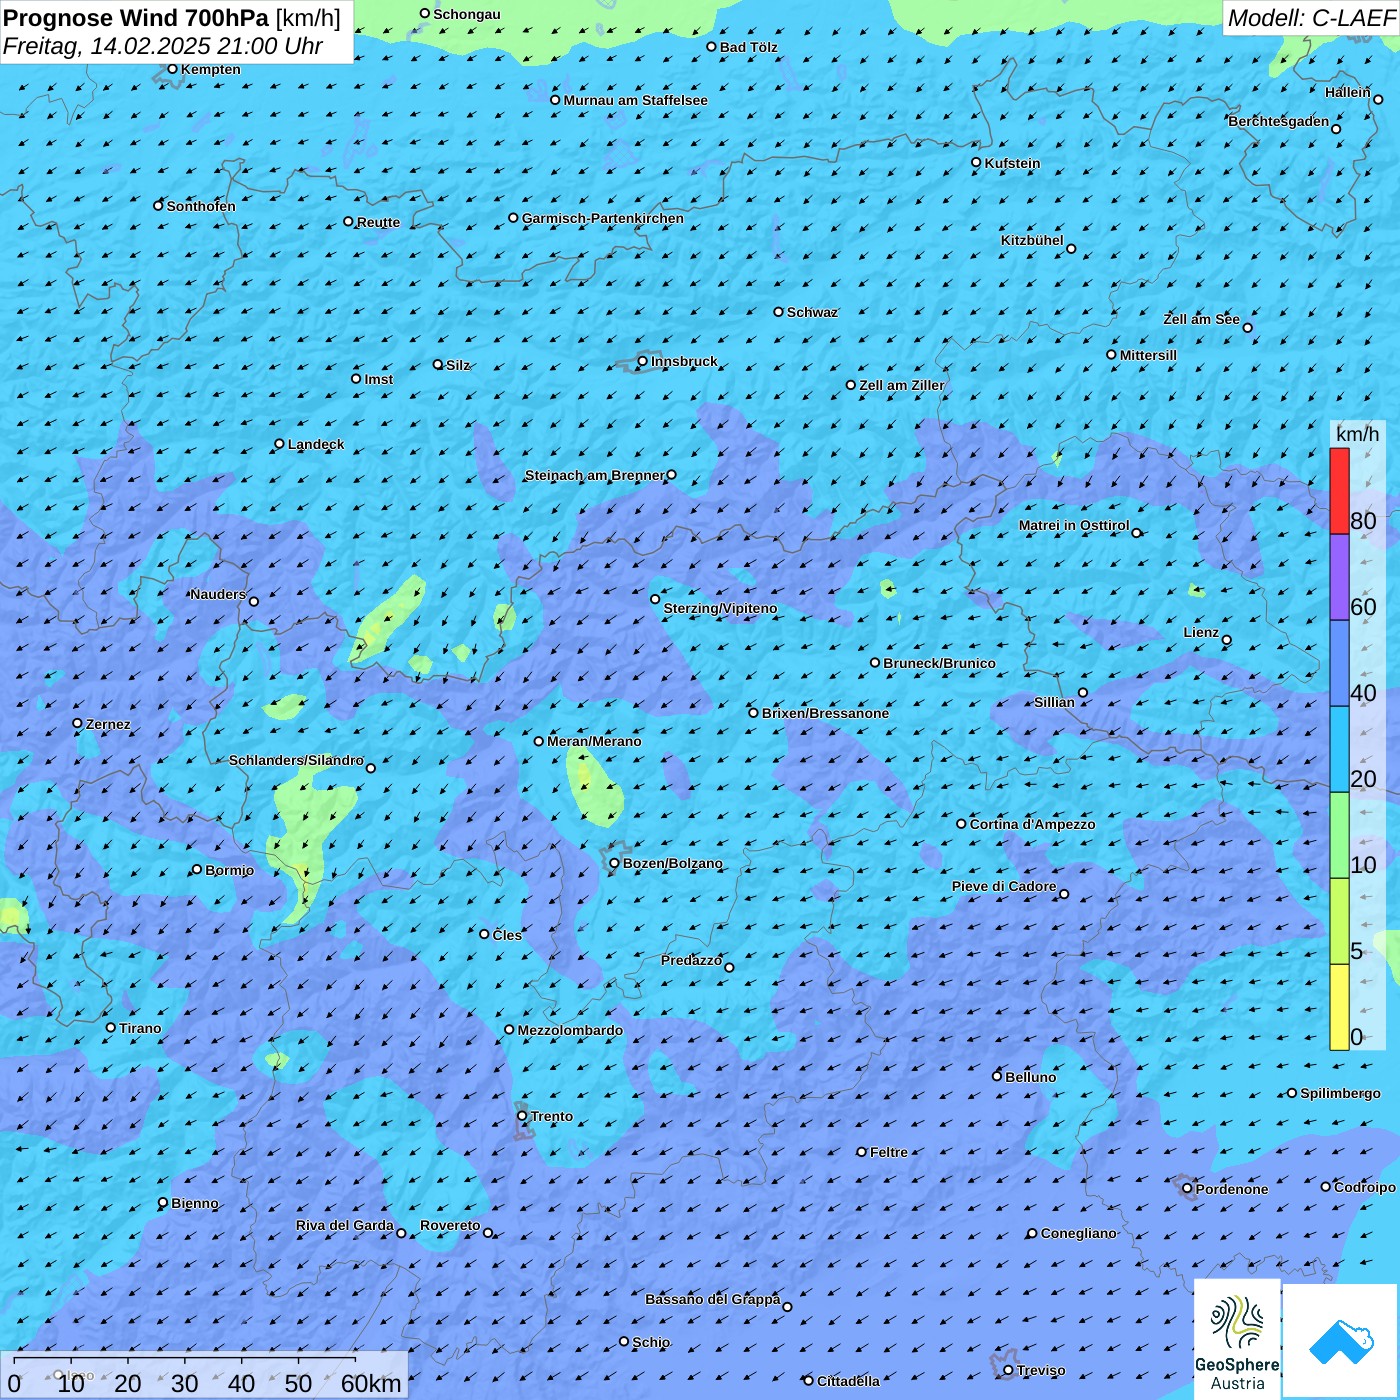Click the Trento city label
Viewport: 1400px width, 1400px height.
[x=552, y=1116]
